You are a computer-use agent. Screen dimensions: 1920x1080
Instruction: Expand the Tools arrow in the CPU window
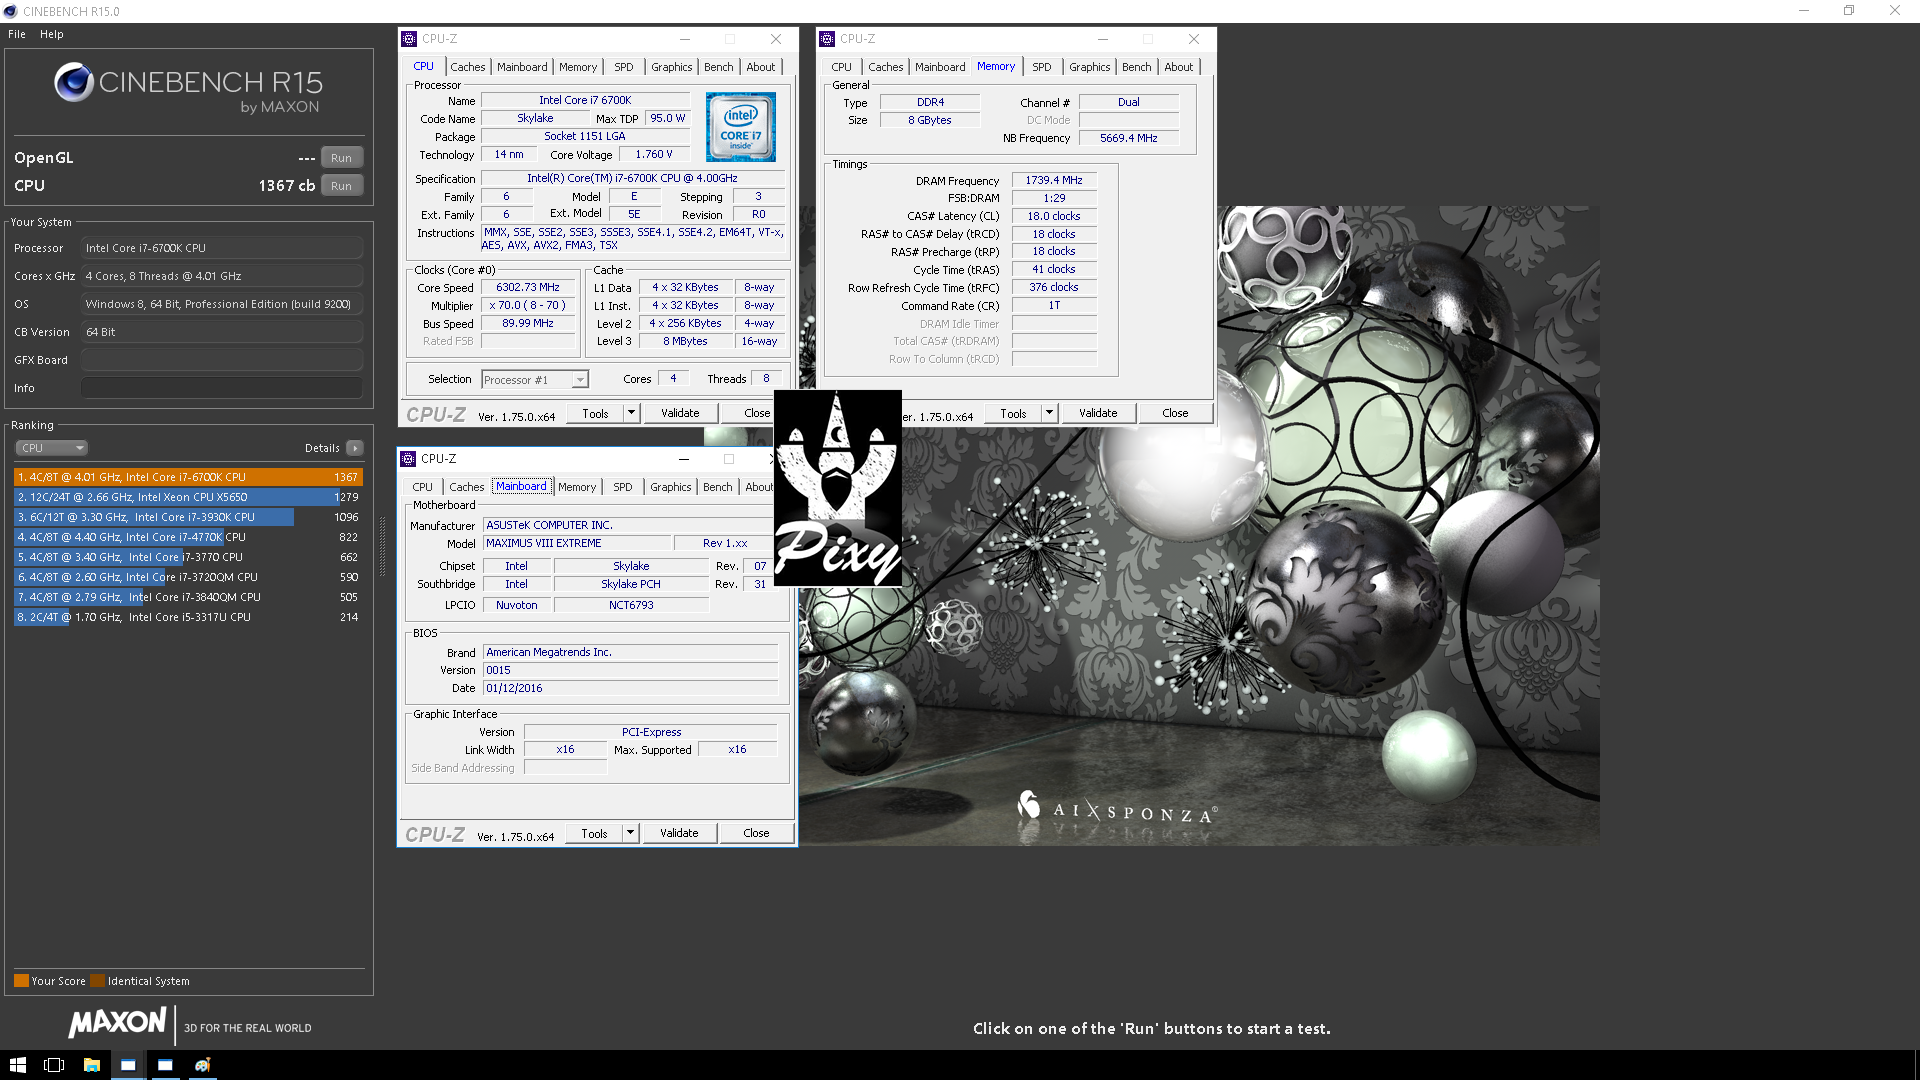click(631, 413)
